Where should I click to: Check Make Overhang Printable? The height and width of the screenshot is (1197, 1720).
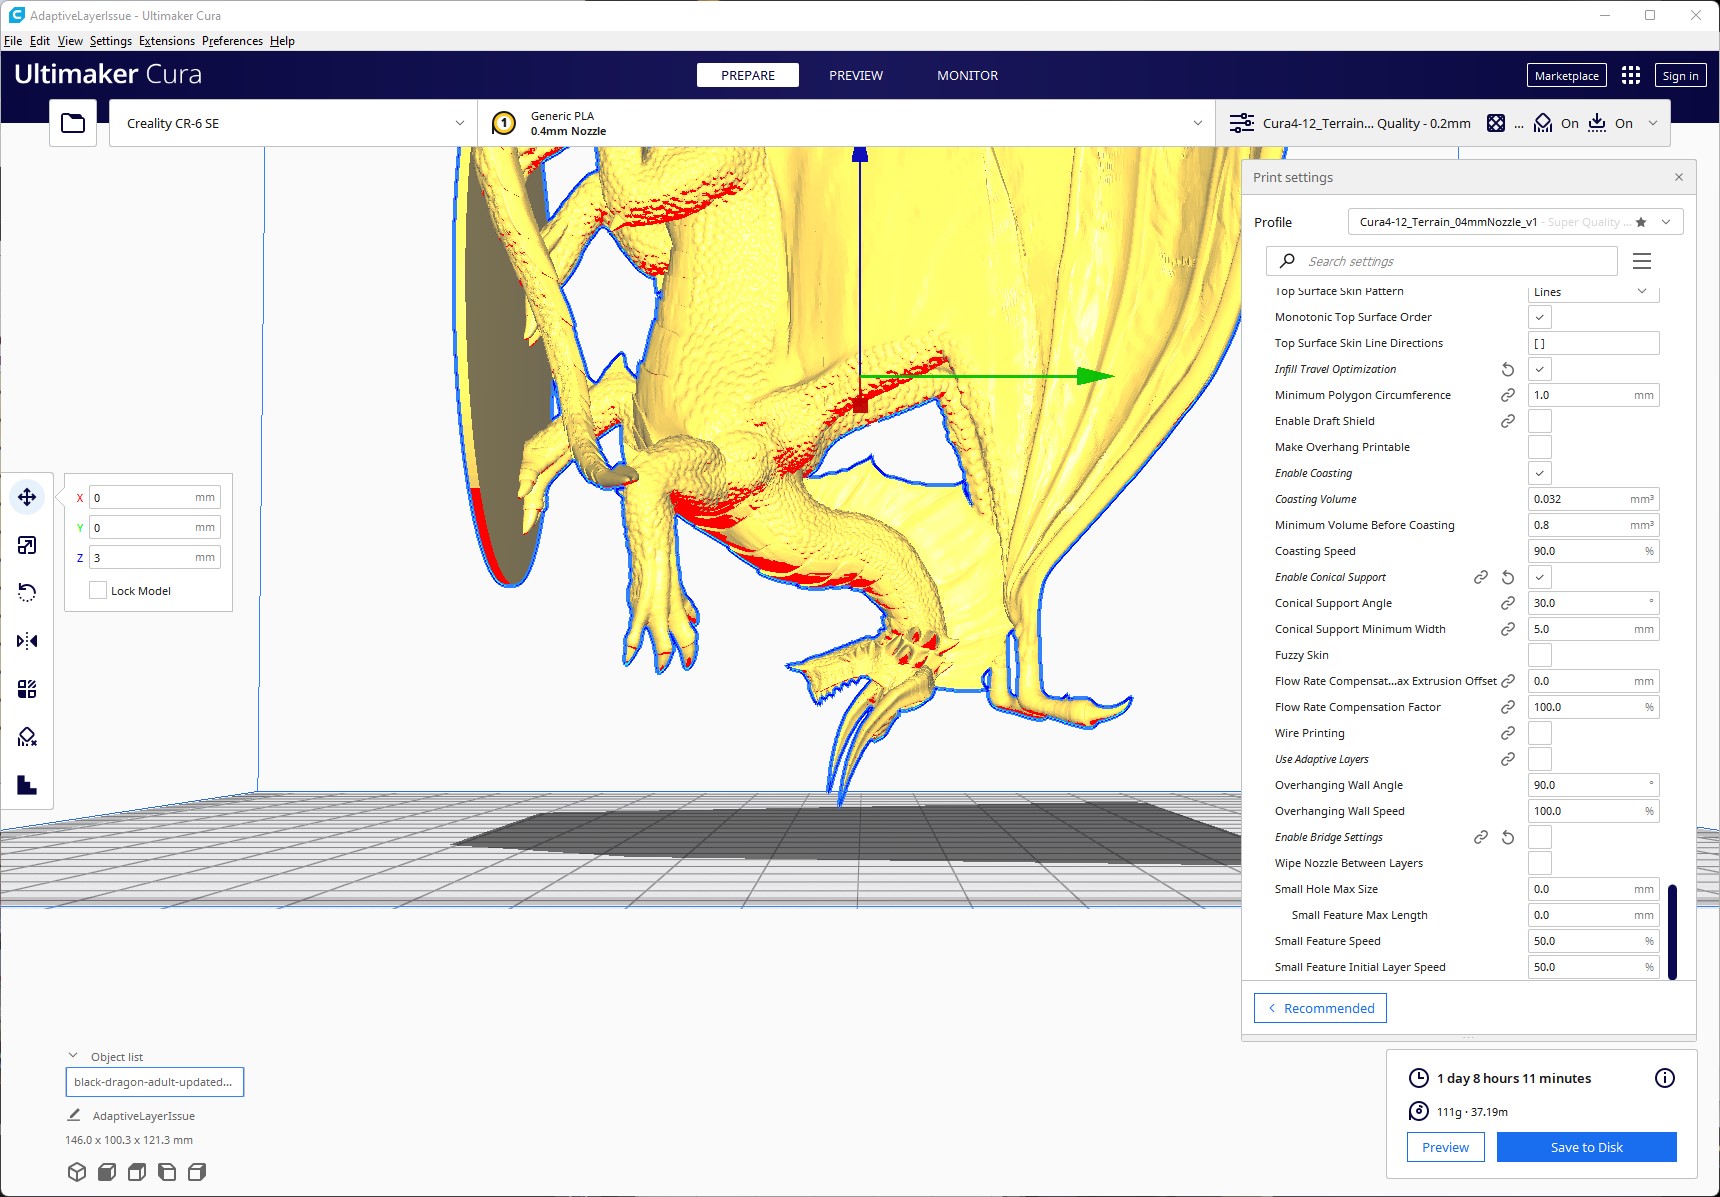click(1540, 447)
